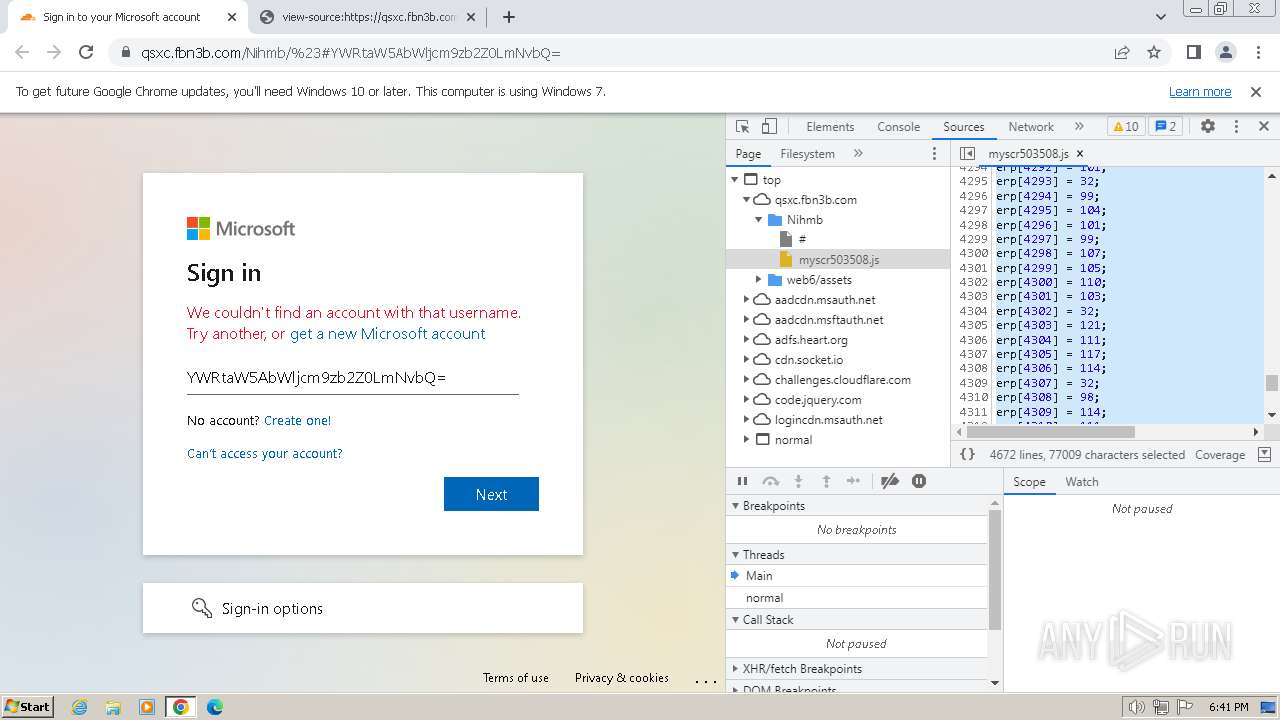
Task: Switch to the Elements tab
Action: 830,127
